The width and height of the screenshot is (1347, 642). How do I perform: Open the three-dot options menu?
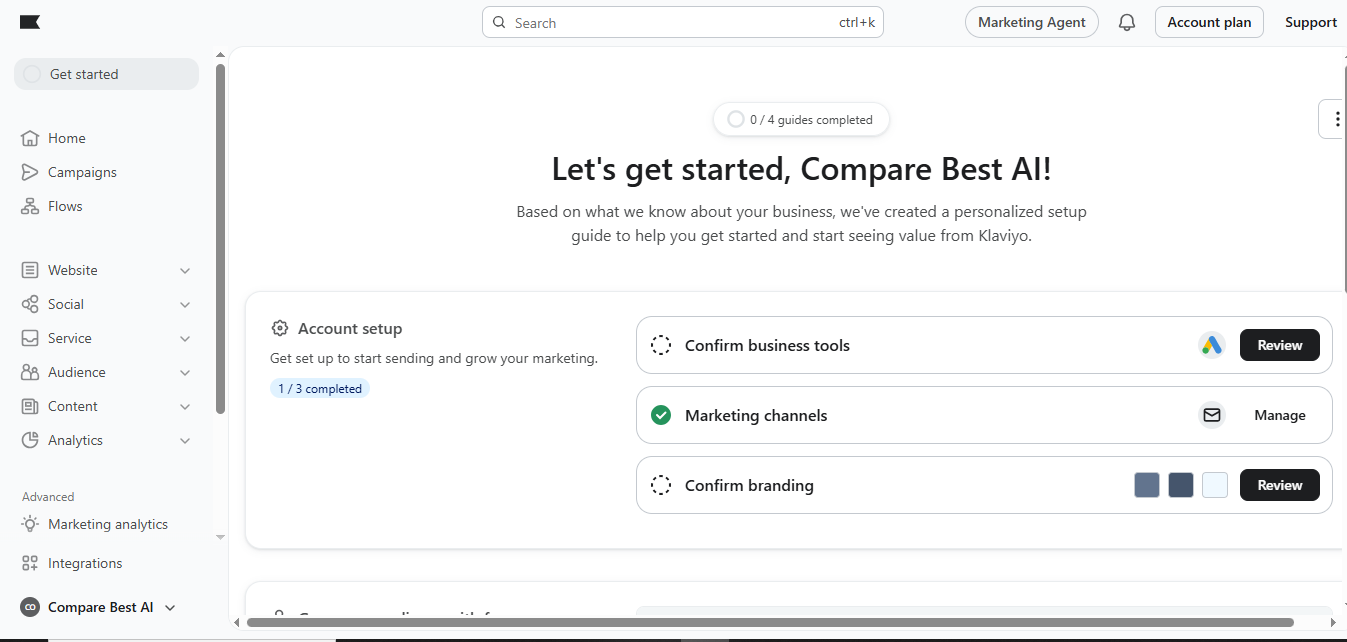[x=1336, y=119]
